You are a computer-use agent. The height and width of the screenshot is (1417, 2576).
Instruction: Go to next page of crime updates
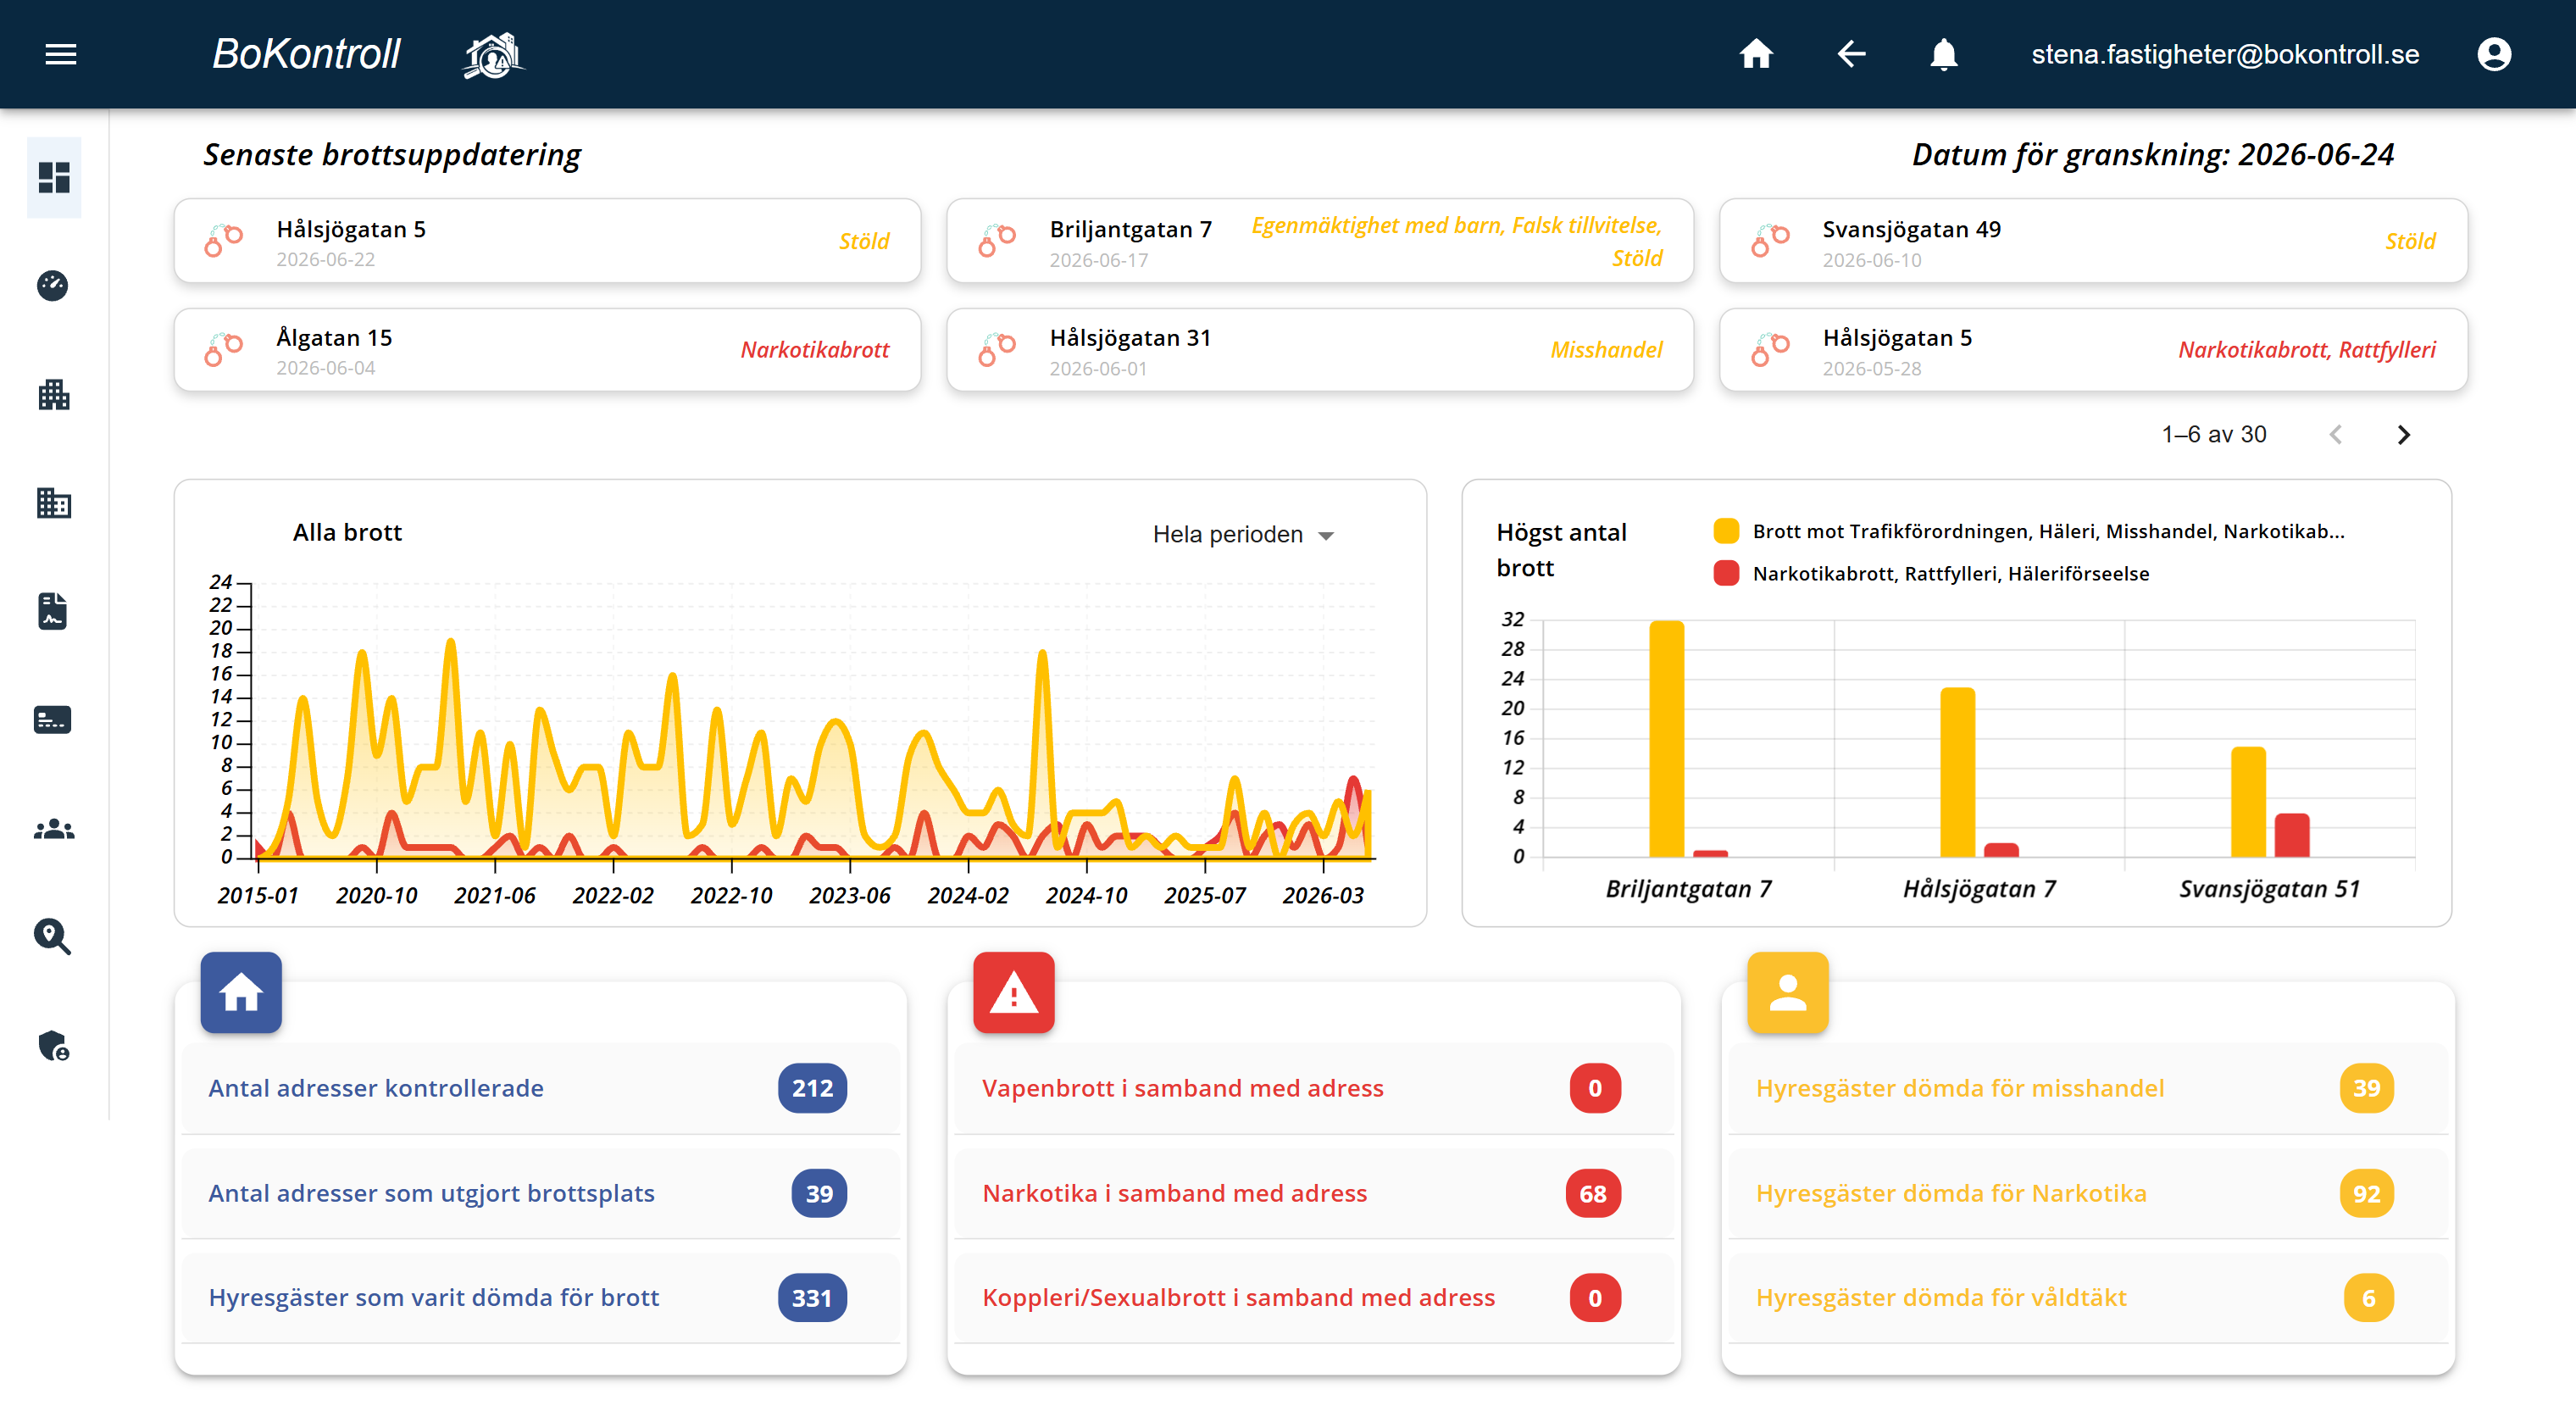click(2404, 435)
